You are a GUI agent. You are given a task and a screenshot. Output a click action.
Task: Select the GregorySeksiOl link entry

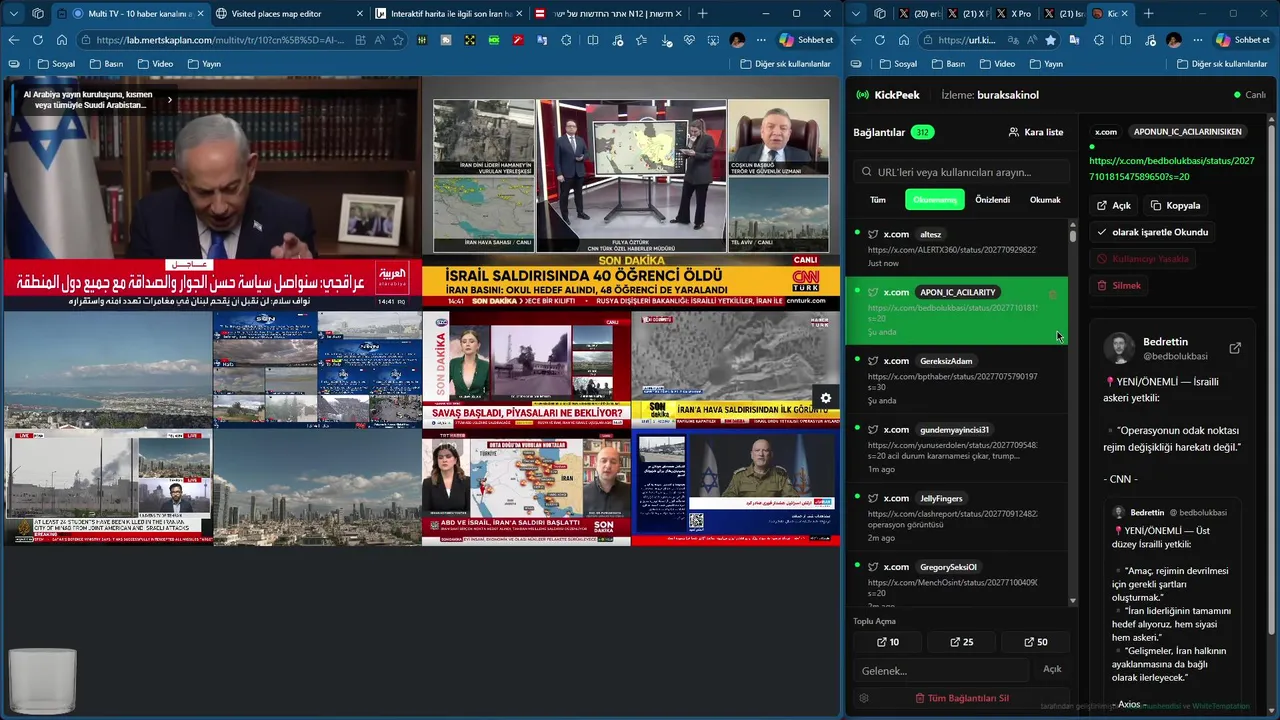(957, 580)
